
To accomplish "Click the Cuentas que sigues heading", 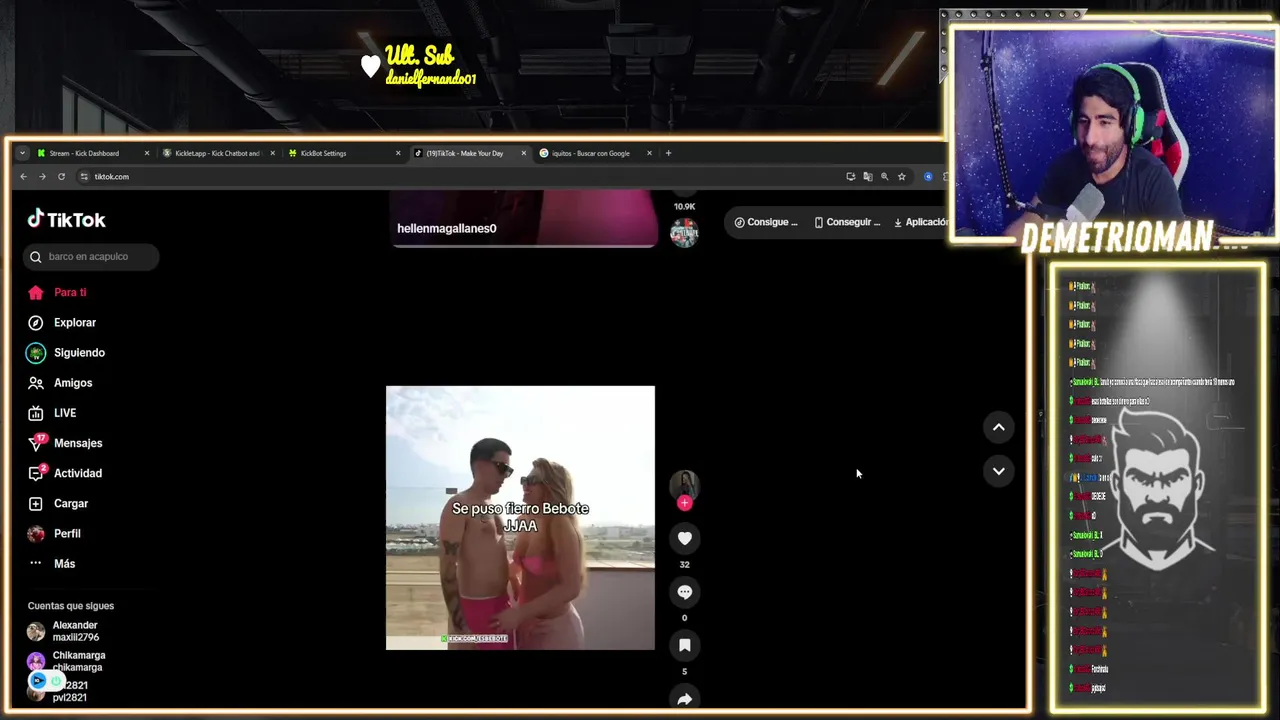I will pos(71,606).
